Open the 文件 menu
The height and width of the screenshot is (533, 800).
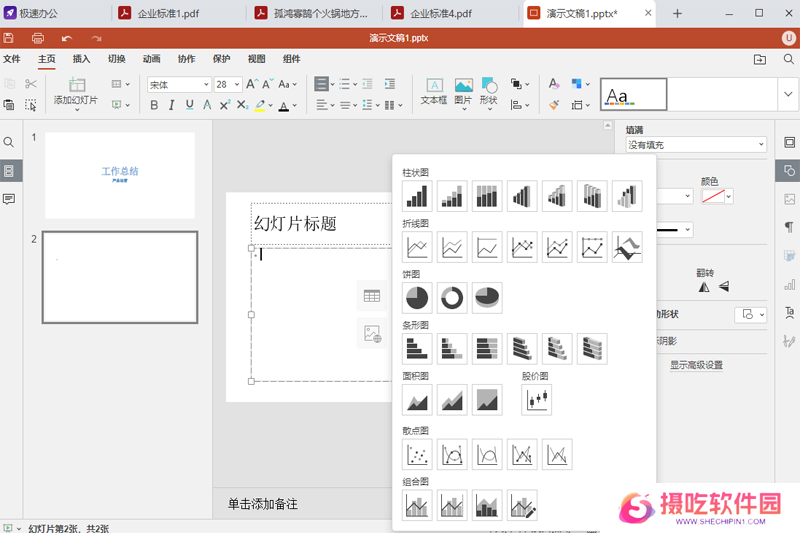(x=12, y=59)
